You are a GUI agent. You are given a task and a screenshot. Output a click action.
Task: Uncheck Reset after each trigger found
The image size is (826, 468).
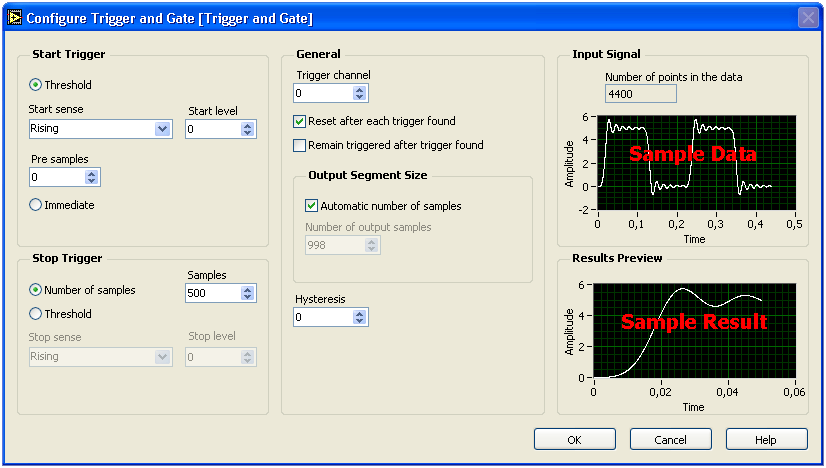(x=299, y=122)
